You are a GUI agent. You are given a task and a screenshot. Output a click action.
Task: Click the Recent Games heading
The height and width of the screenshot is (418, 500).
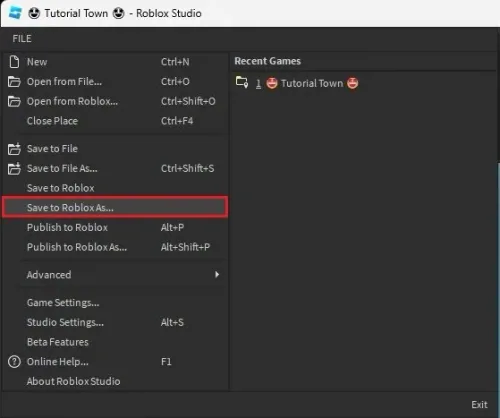tap(267, 61)
